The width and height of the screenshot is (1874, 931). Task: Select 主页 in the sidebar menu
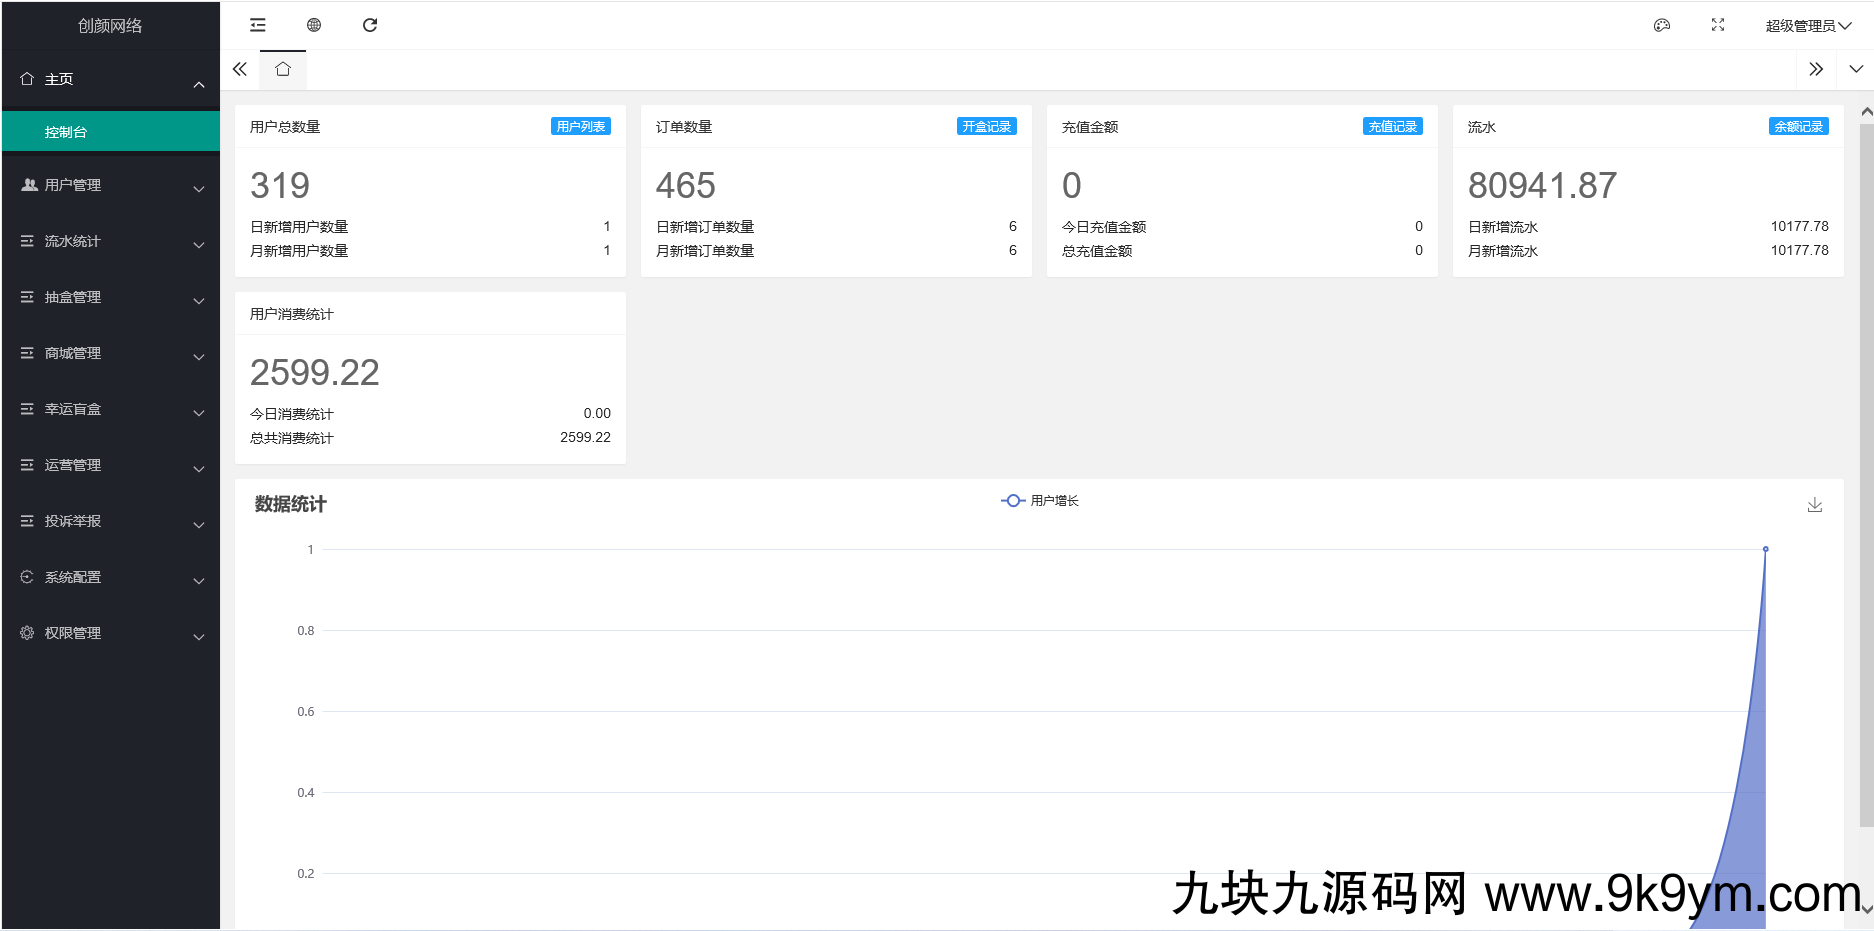tap(57, 78)
